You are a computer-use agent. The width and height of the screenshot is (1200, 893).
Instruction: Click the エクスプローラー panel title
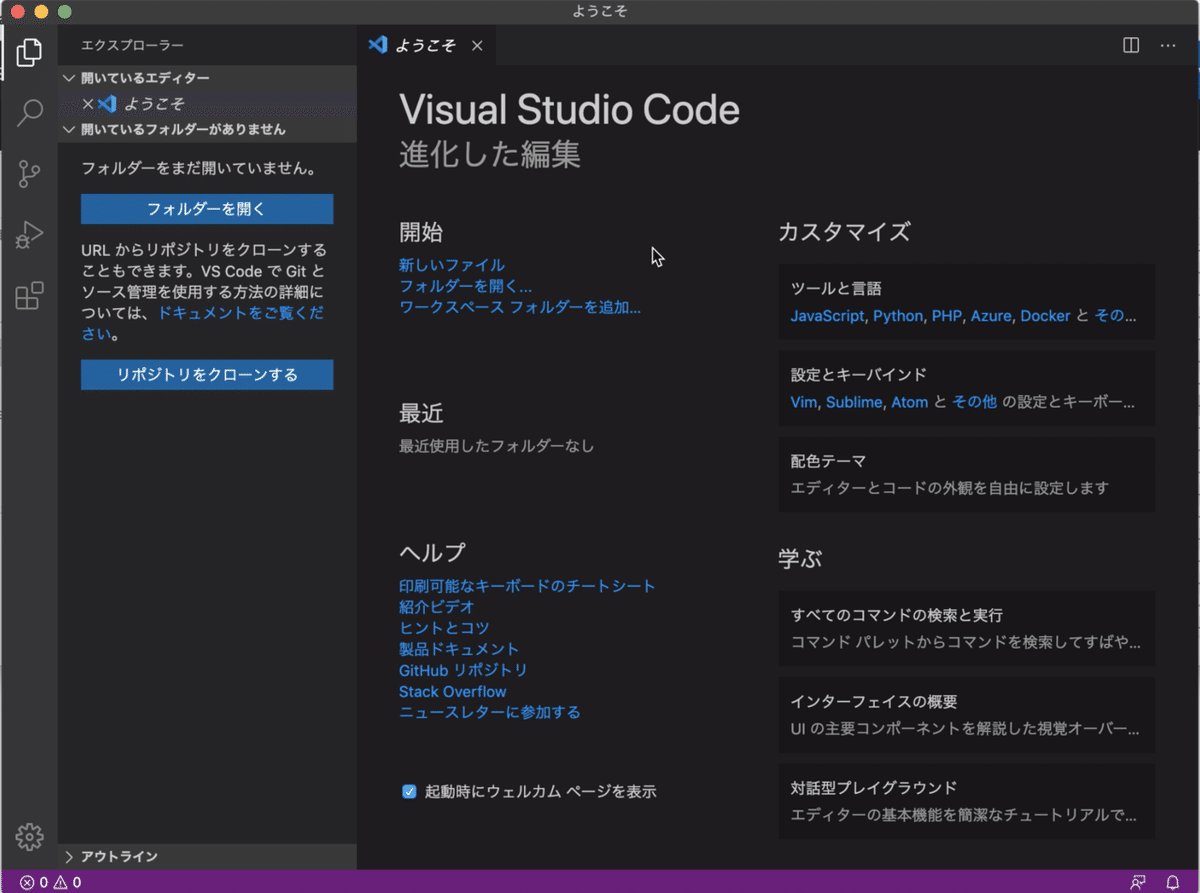click(x=132, y=46)
